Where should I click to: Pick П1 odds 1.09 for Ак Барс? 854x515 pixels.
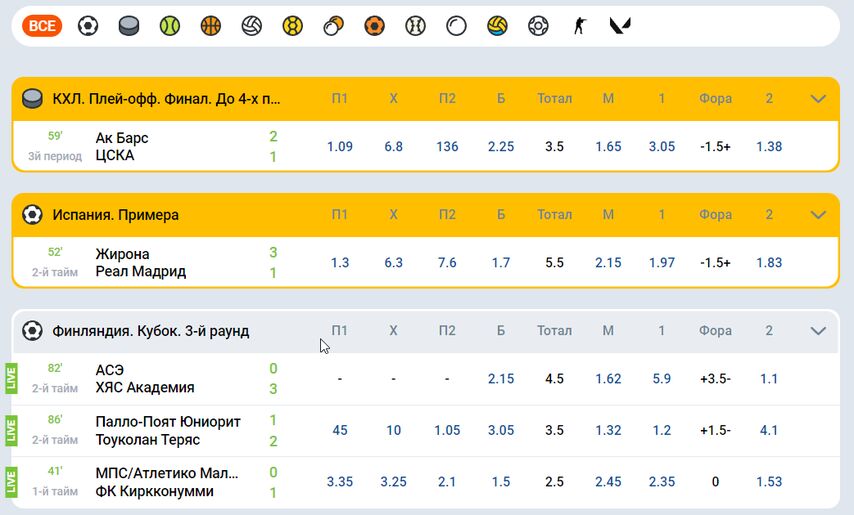coord(340,147)
